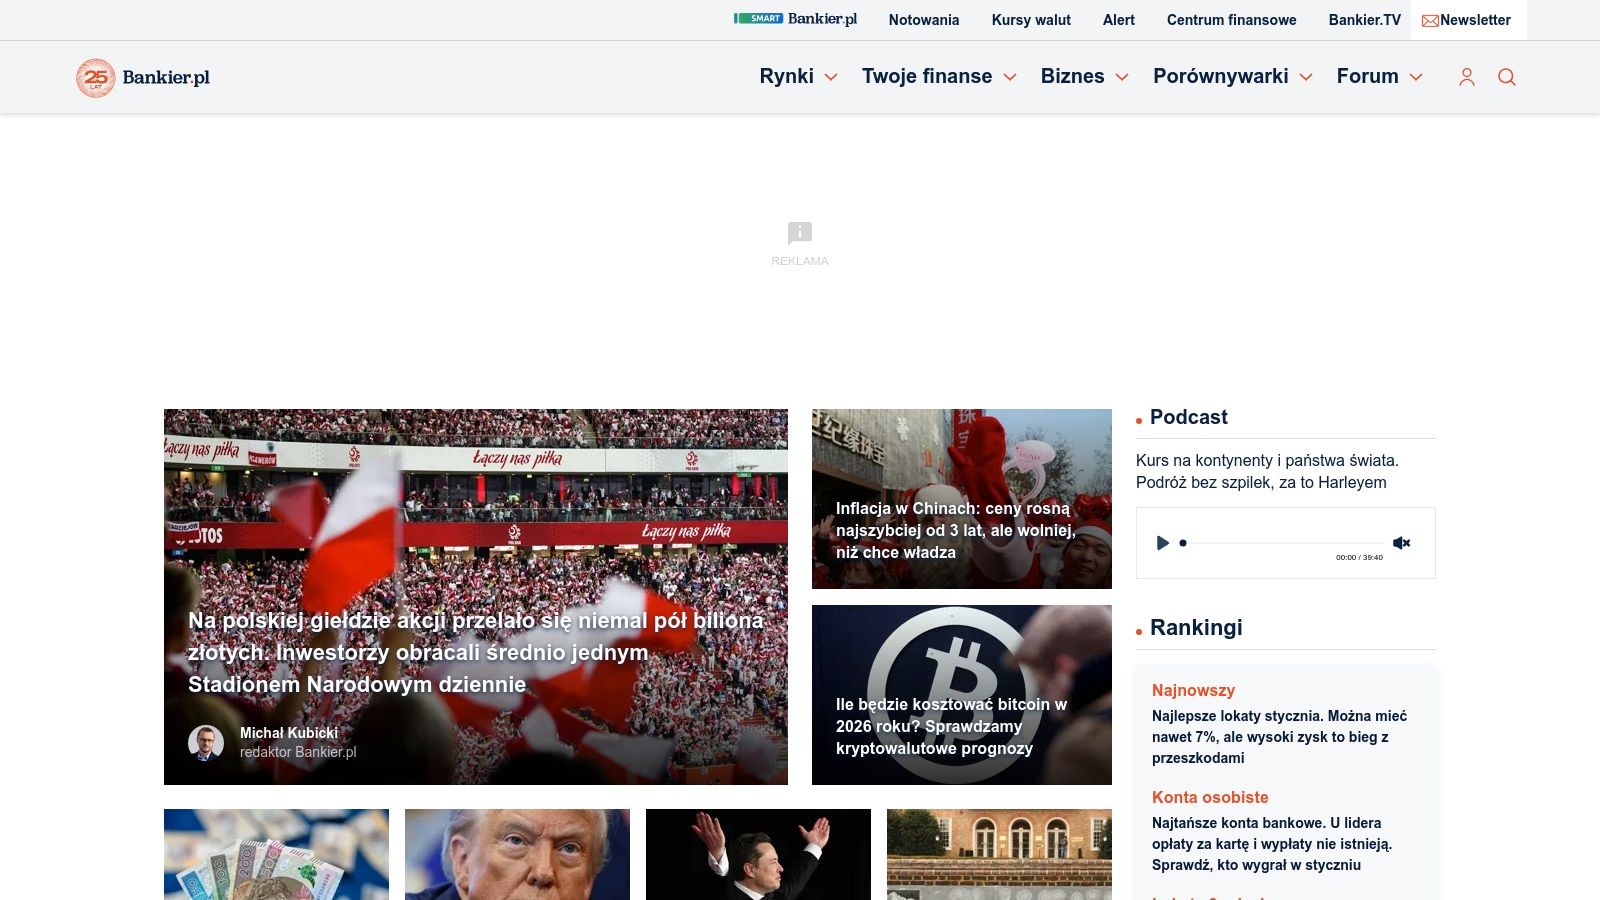Click the REKLAMA ad info icon
Image resolution: width=1600 pixels, height=900 pixels.
pyautogui.click(x=800, y=233)
